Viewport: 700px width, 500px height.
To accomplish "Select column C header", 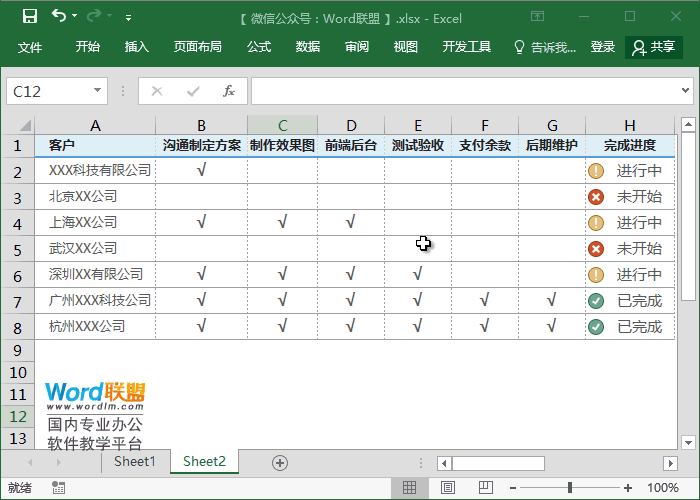I will 283,125.
